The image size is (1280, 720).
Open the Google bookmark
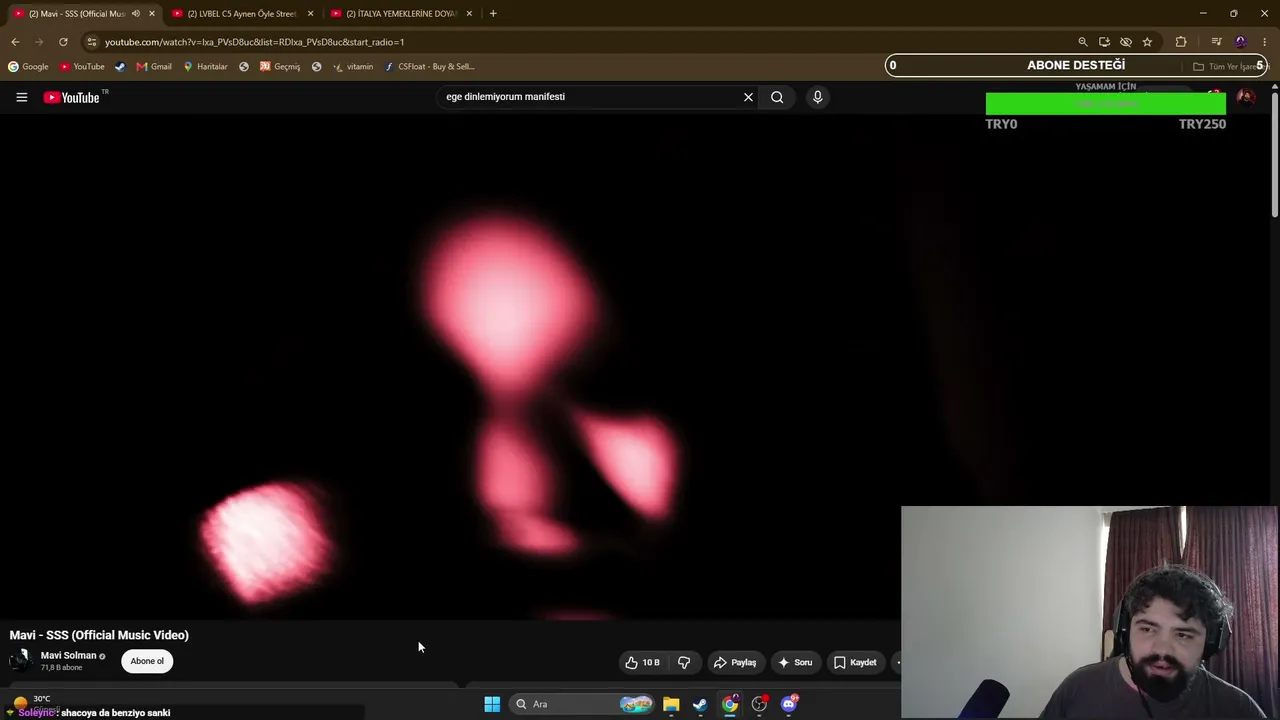point(28,67)
